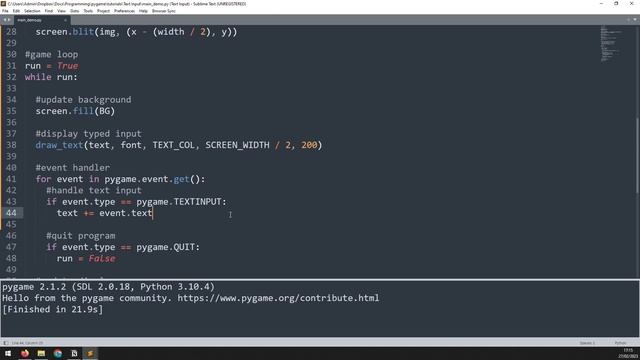Viewport: 640px width, 360px height.
Task: Open the Browser Sync menu
Action: click(x=164, y=11)
